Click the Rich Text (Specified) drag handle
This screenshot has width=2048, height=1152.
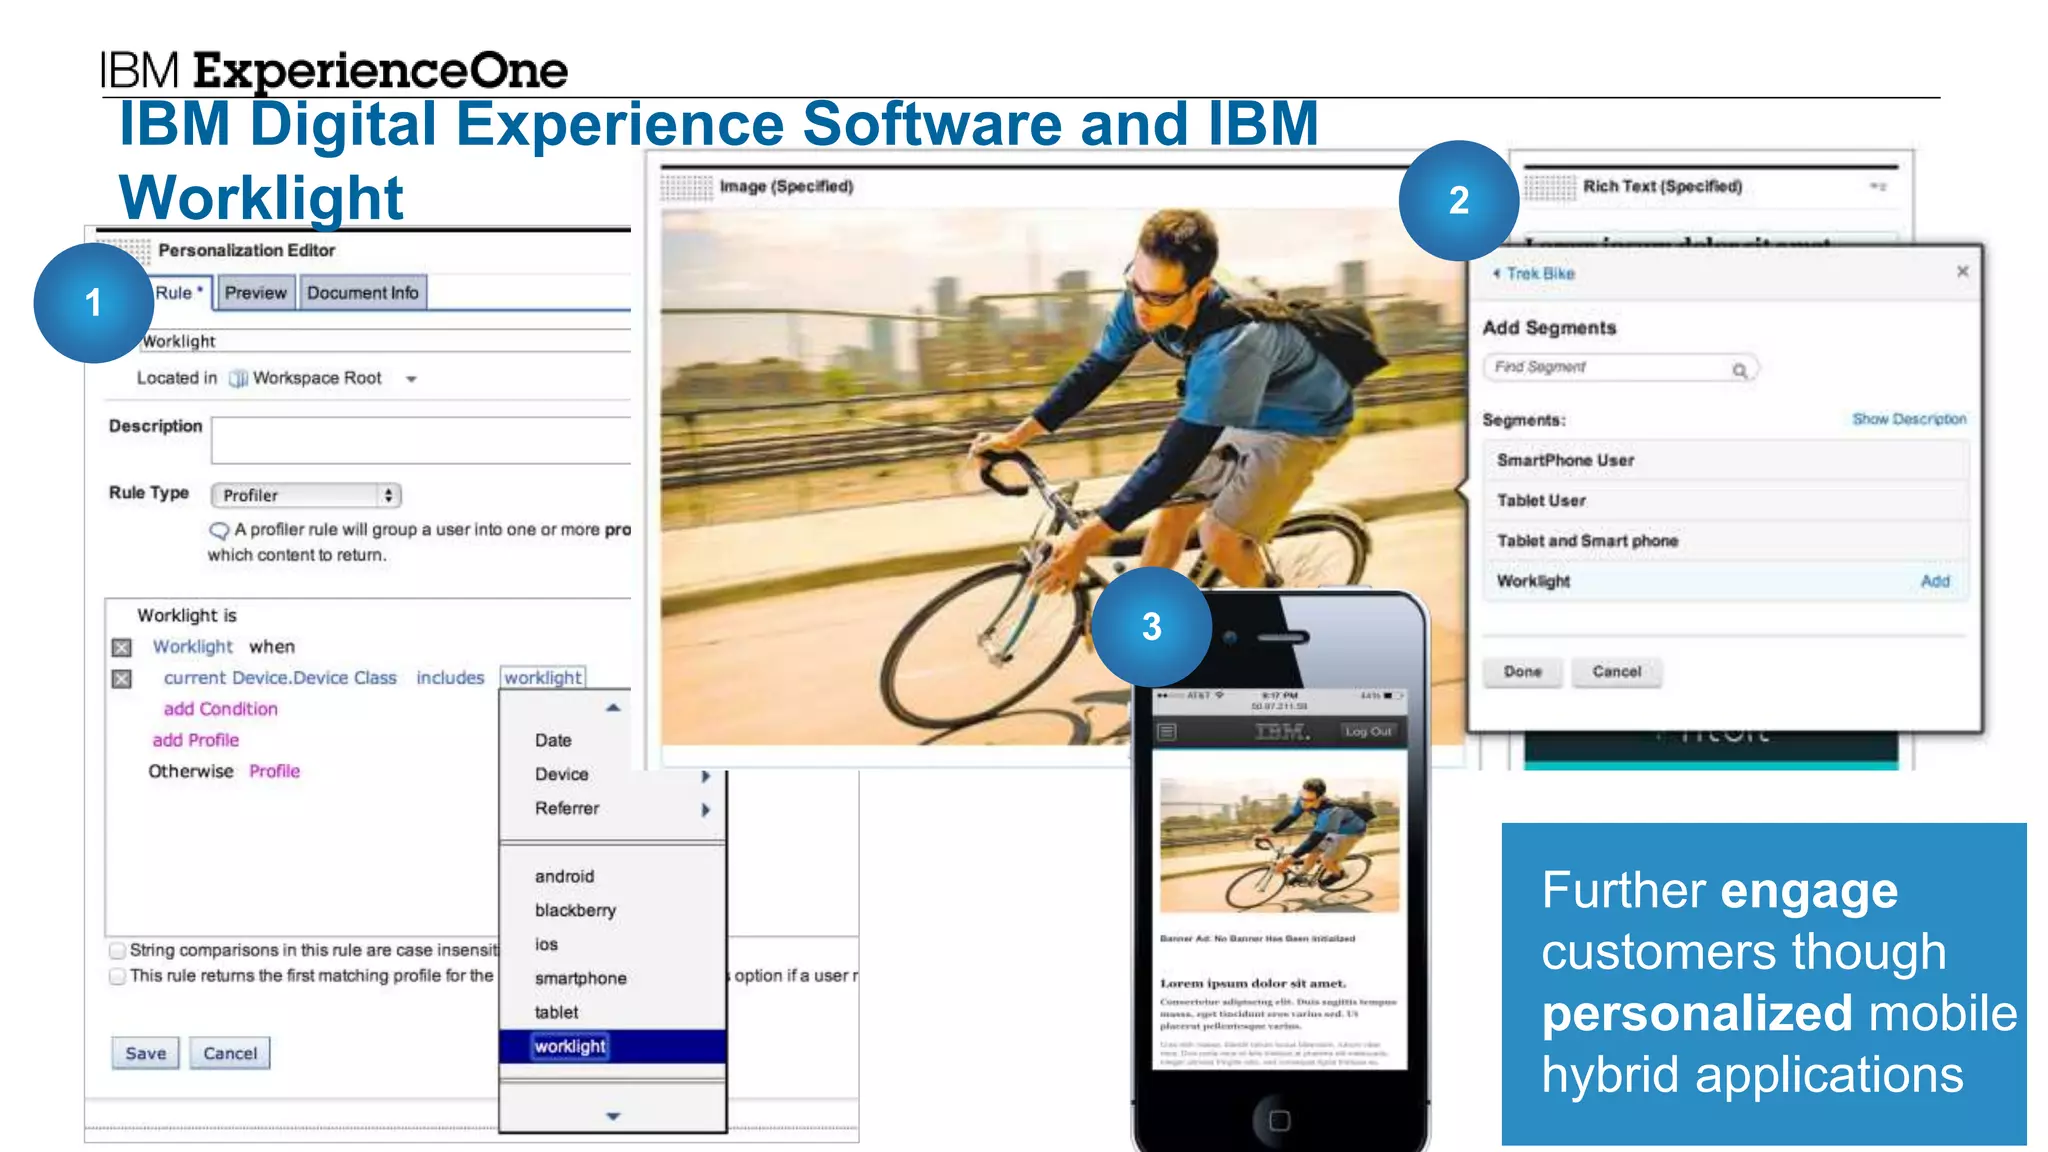pyautogui.click(x=1549, y=187)
